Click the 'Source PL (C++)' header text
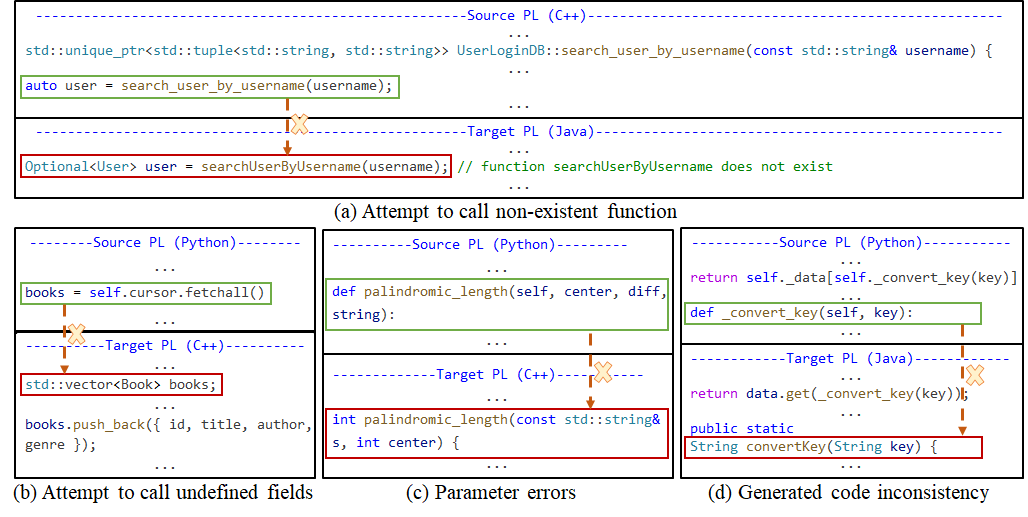 tap(526, 16)
